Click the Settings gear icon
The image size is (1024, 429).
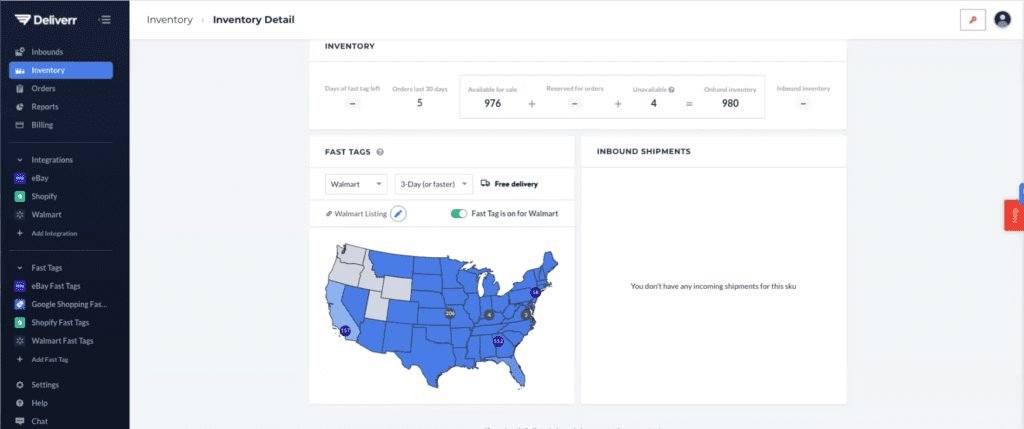pos(20,385)
